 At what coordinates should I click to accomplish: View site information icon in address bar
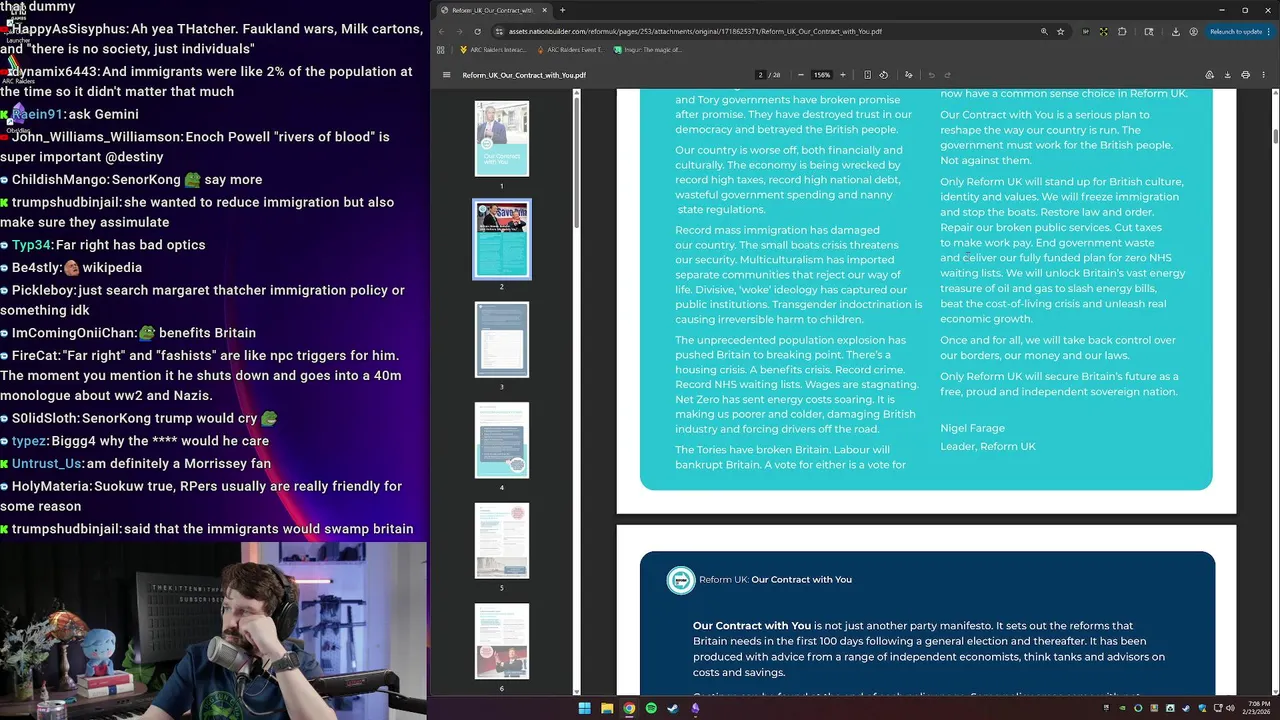(497, 31)
